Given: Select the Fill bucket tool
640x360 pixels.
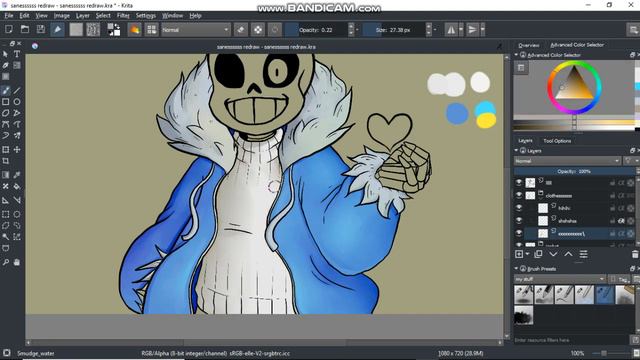Looking at the screenshot, I should point(17,187).
